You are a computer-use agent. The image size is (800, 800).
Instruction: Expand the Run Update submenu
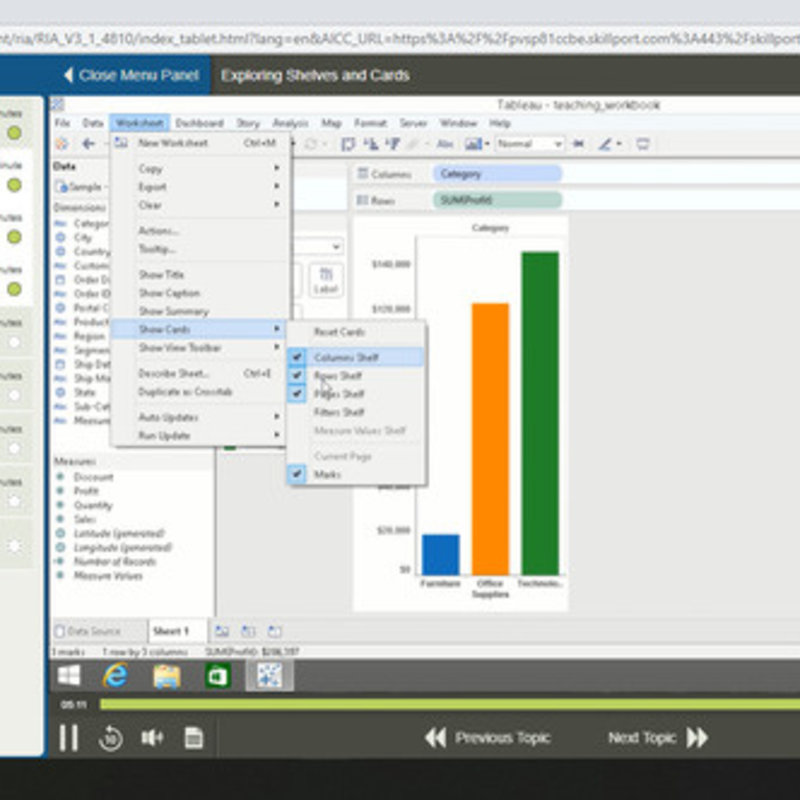[x=200, y=435]
